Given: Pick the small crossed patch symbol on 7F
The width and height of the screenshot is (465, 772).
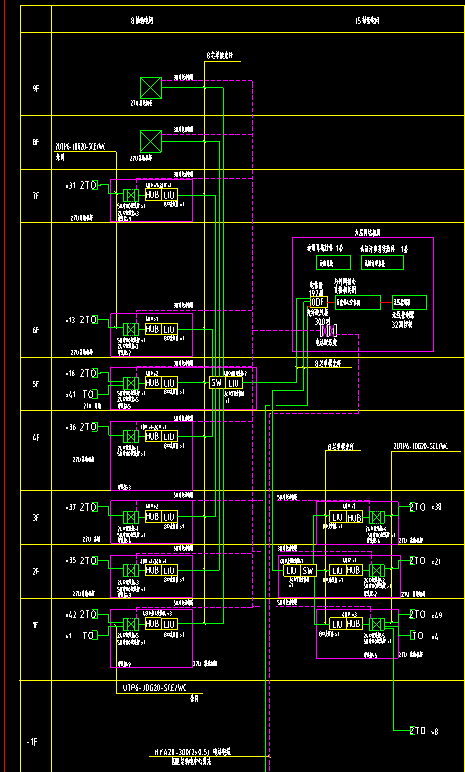Looking at the screenshot, I should point(131,195).
